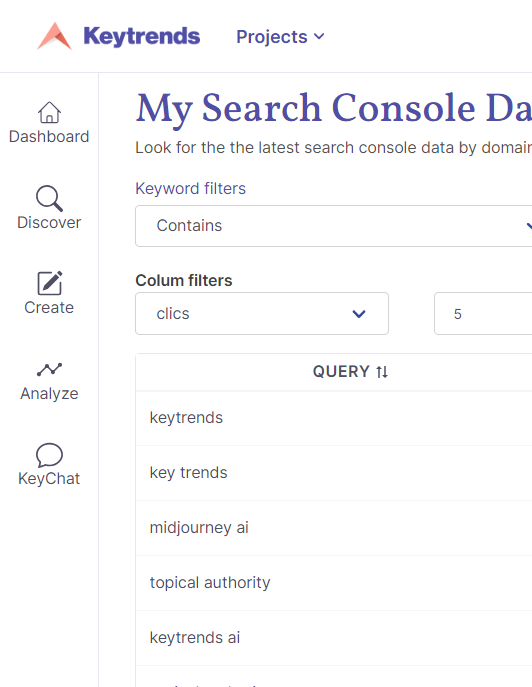Go to Create label in sidebar
Screen dimensions: 532x687
coord(49,308)
